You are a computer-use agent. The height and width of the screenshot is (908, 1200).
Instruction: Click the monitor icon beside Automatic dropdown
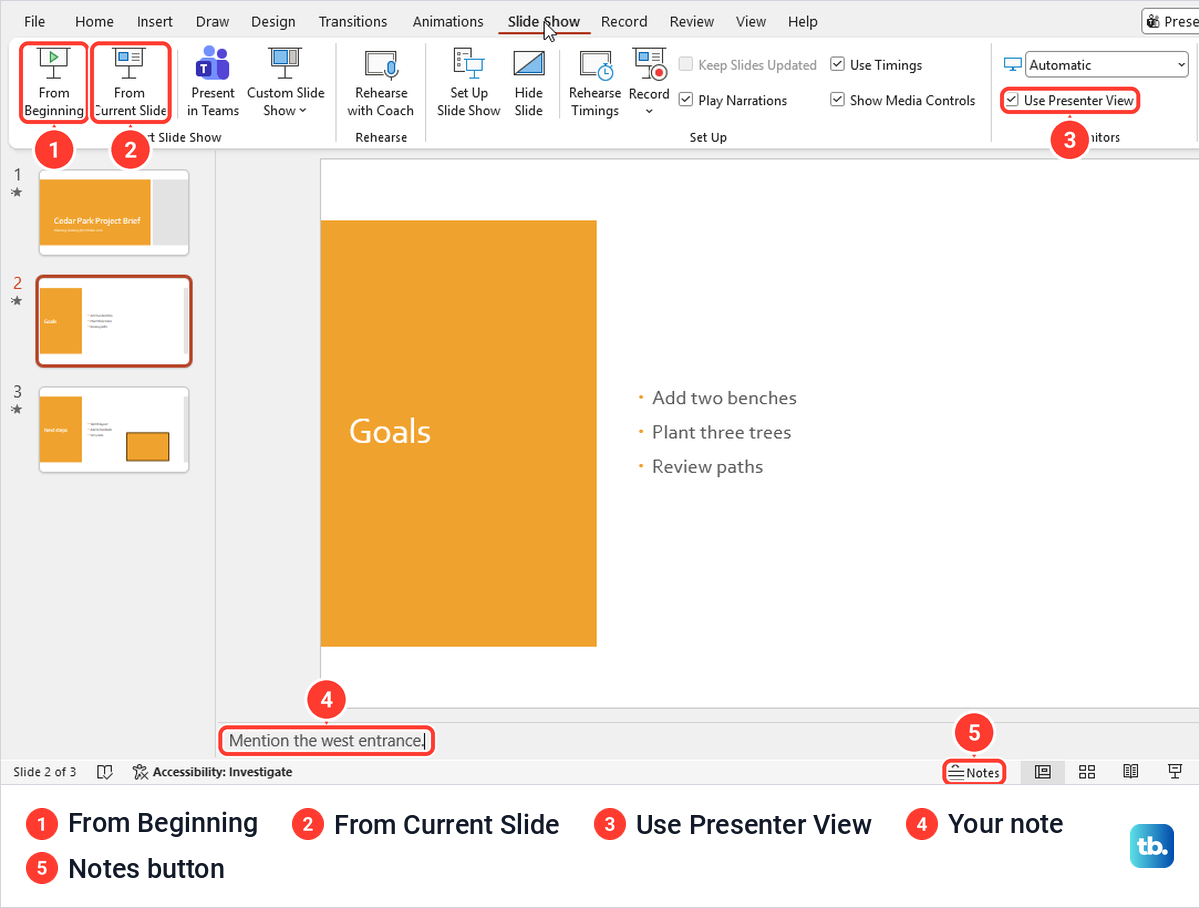coord(1013,65)
